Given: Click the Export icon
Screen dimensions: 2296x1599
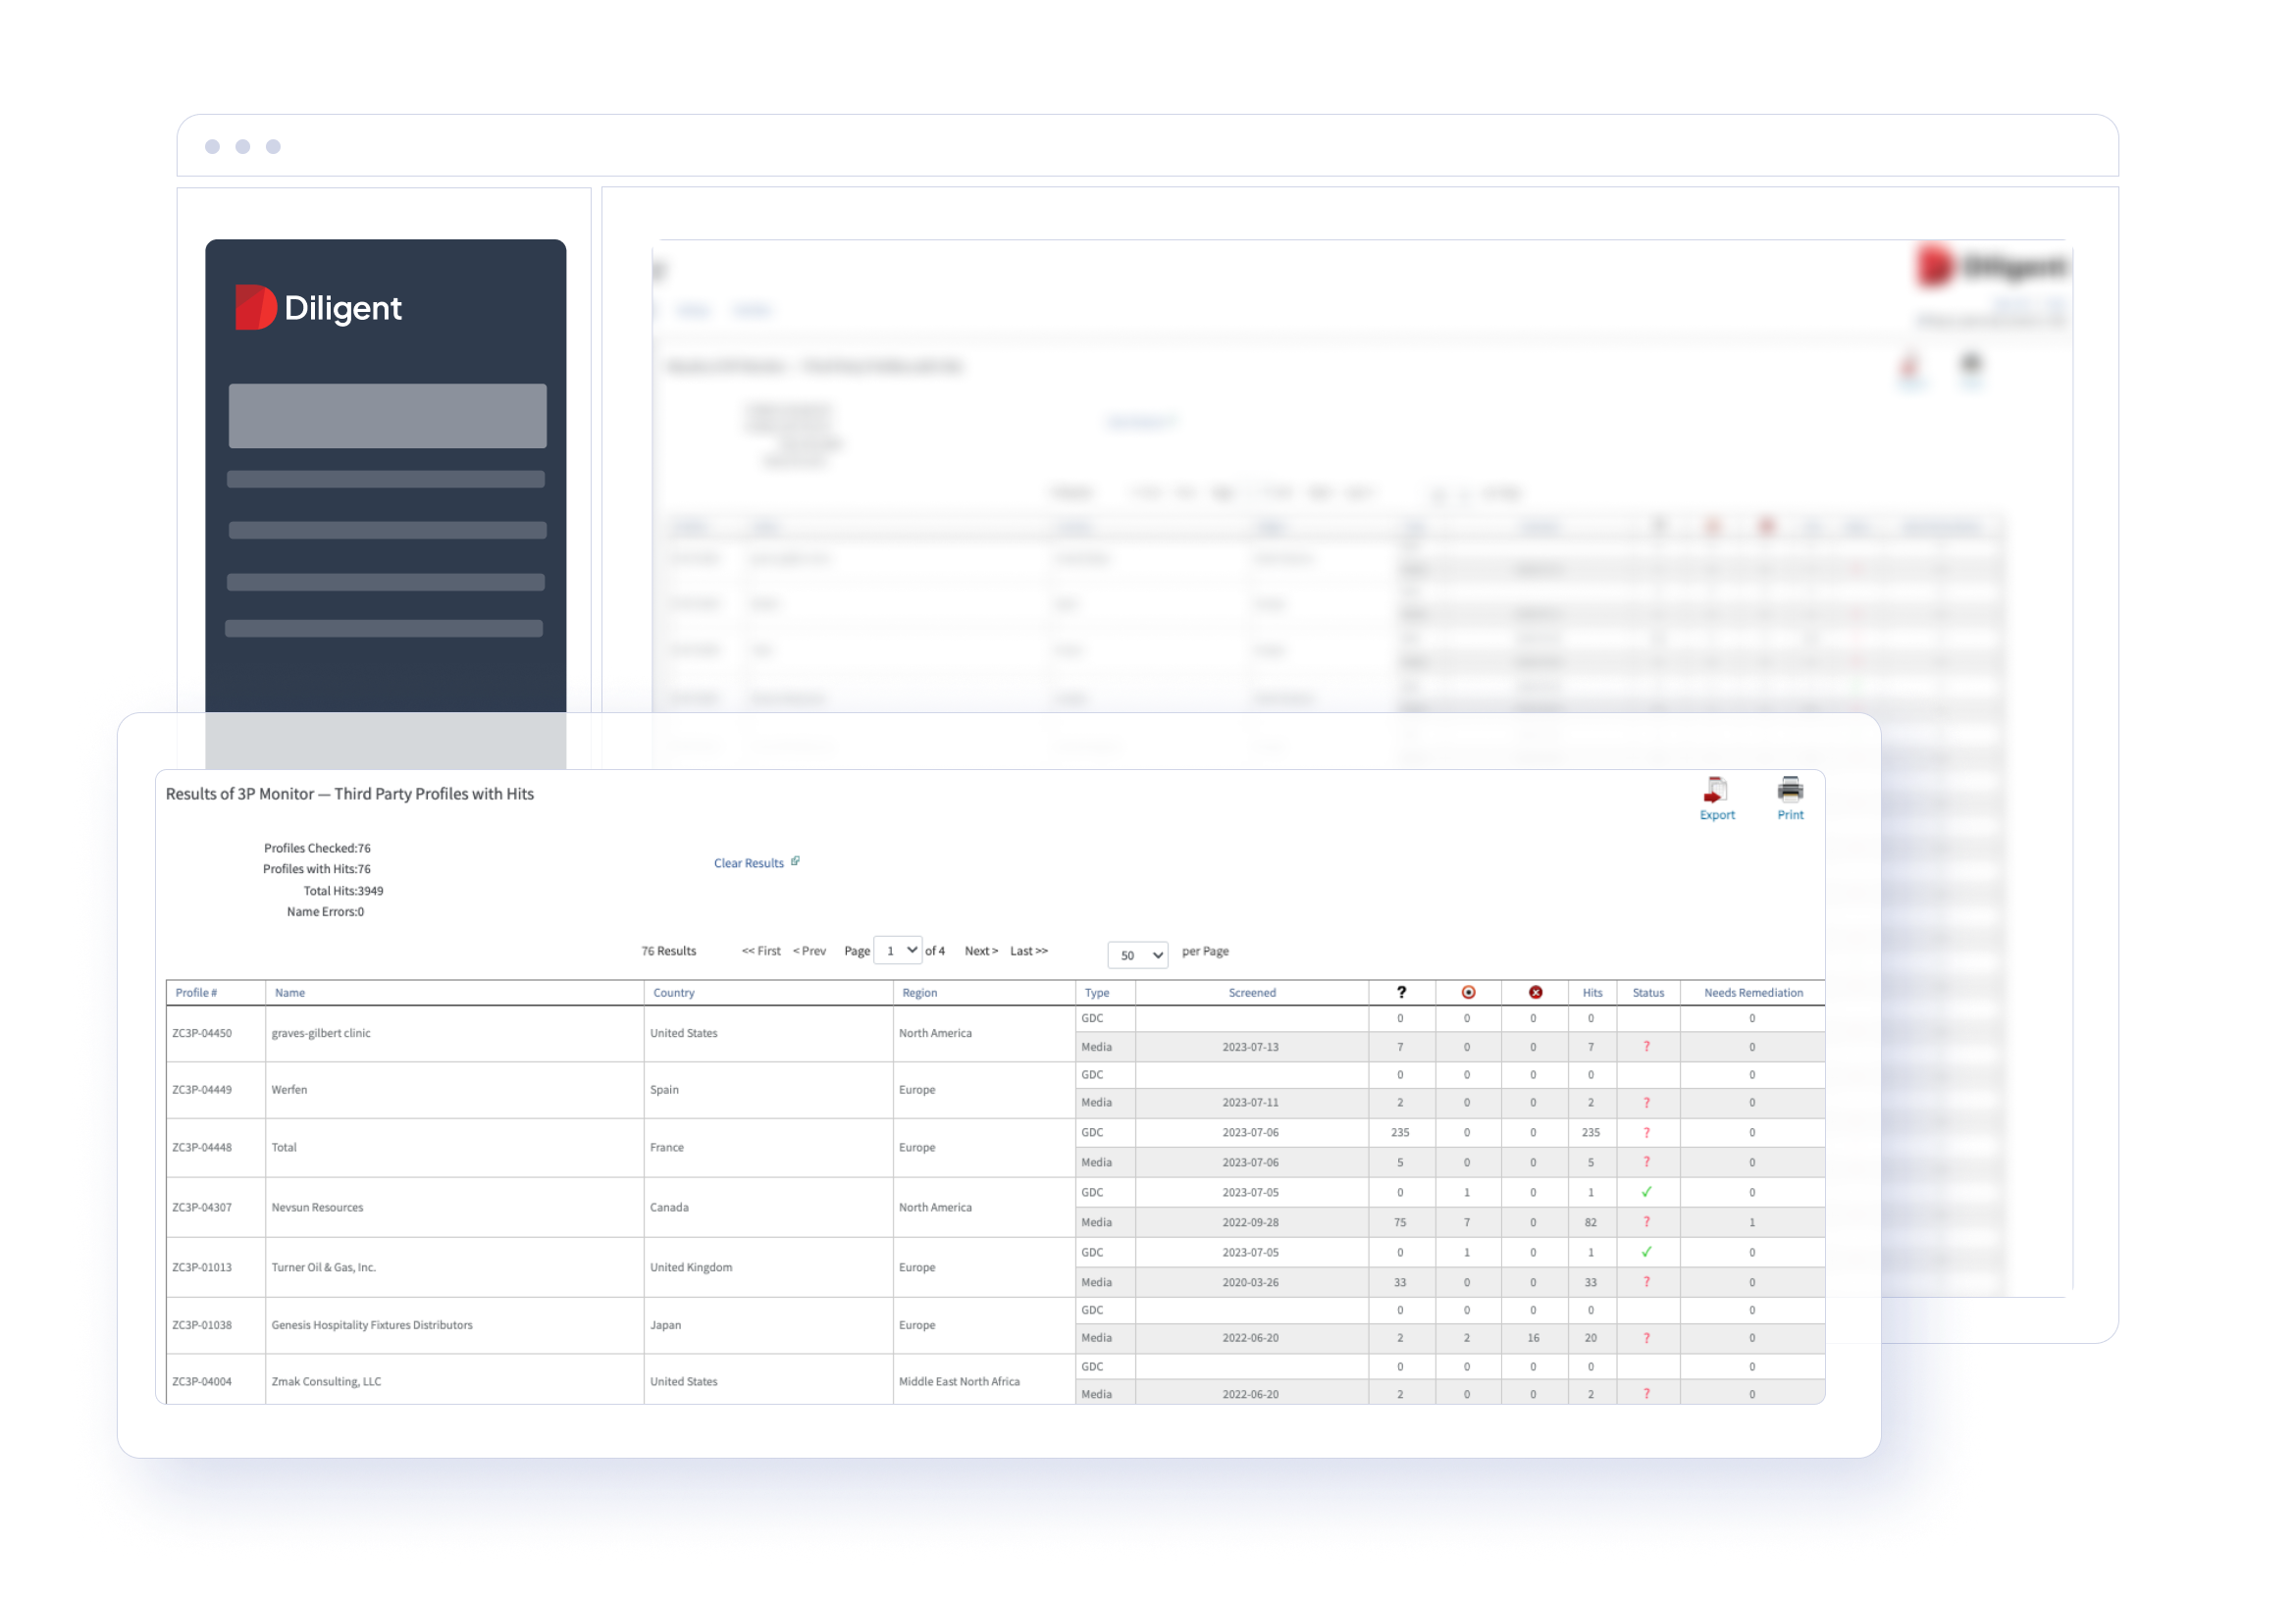Looking at the screenshot, I should [1716, 790].
